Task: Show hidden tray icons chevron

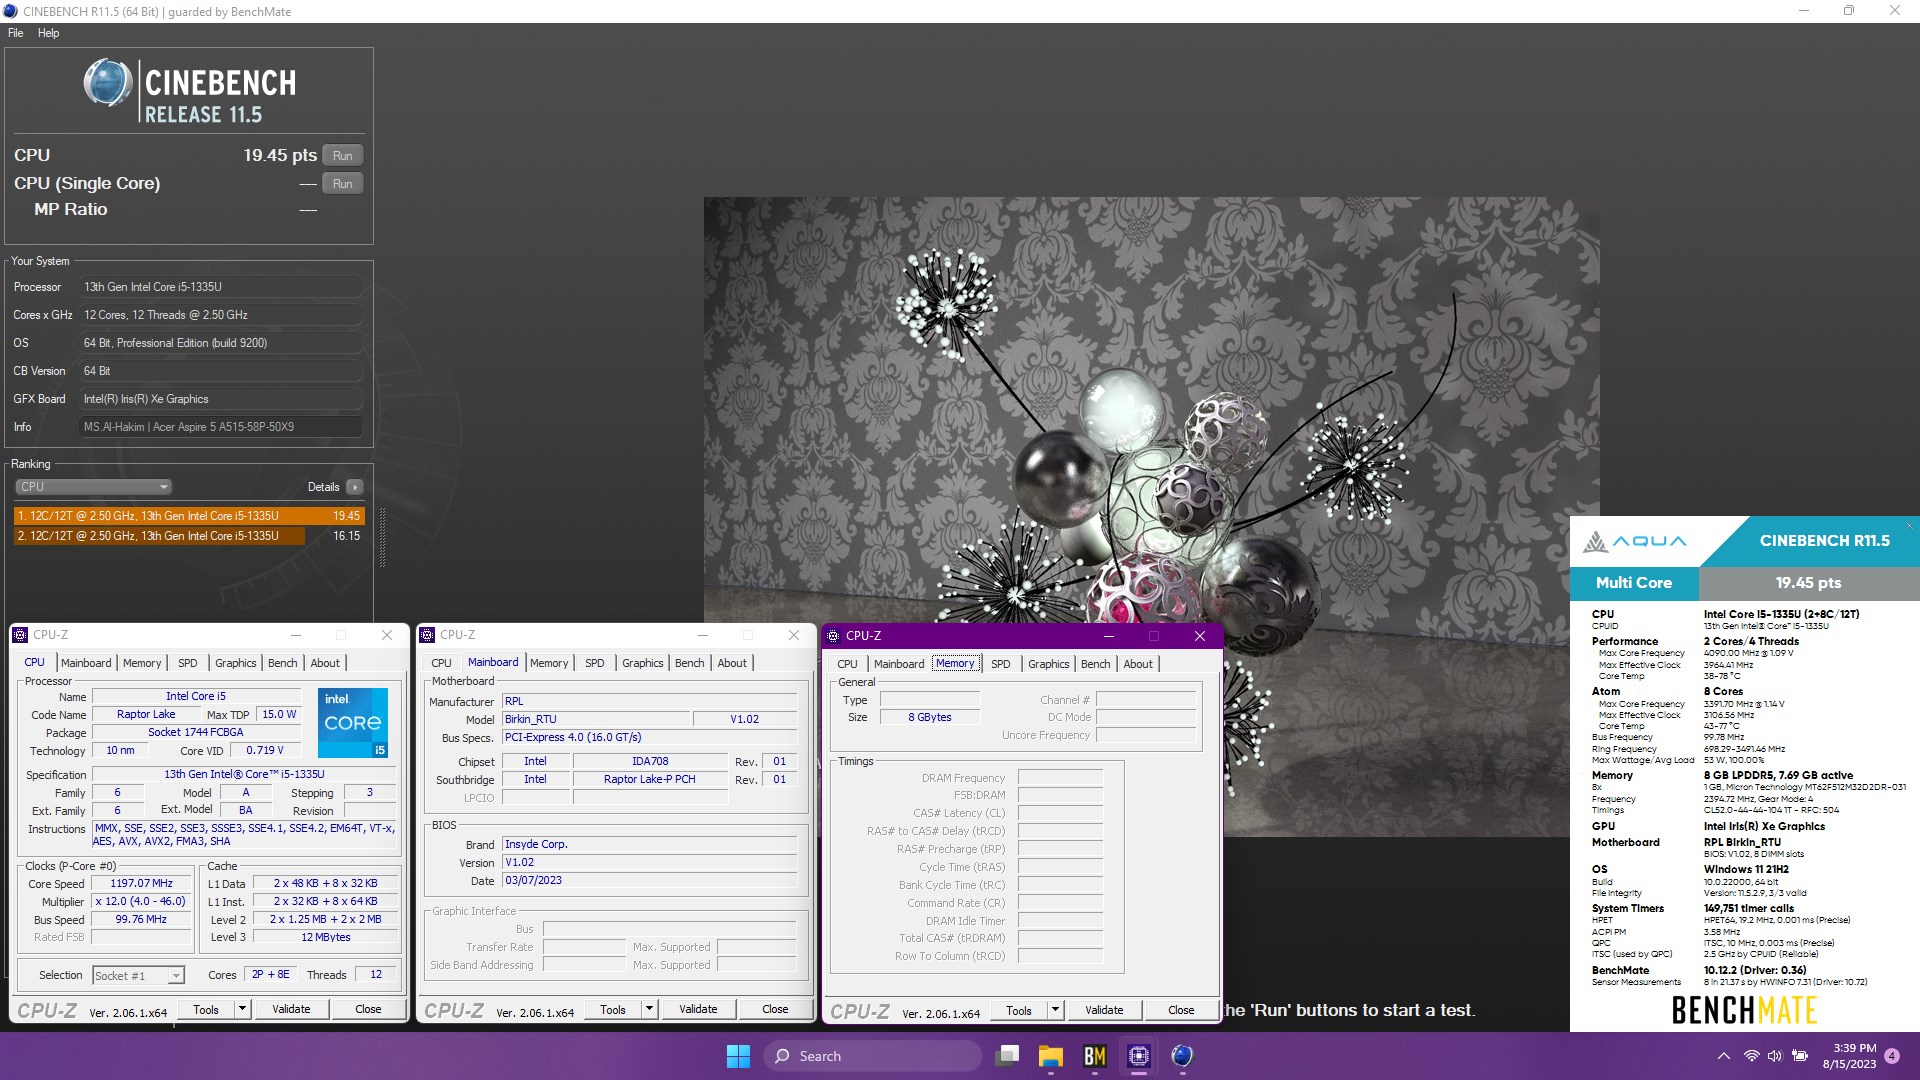Action: coord(1723,1056)
